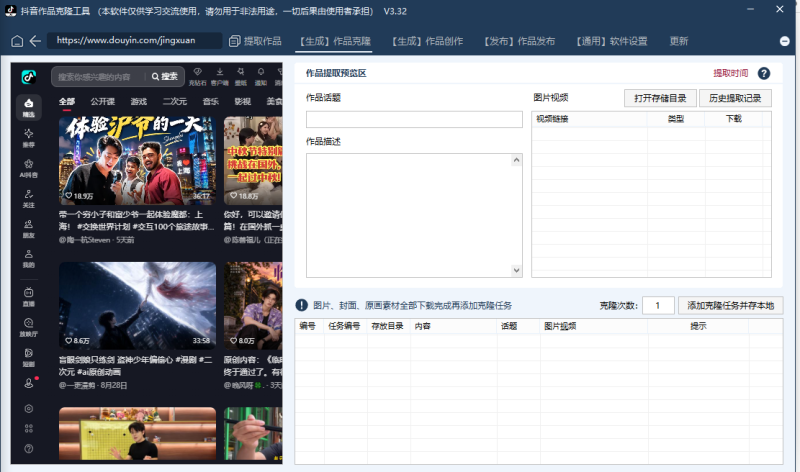Switch to 【生成】作品创作 tab
This screenshot has width=800, height=472.
click(x=428, y=41)
